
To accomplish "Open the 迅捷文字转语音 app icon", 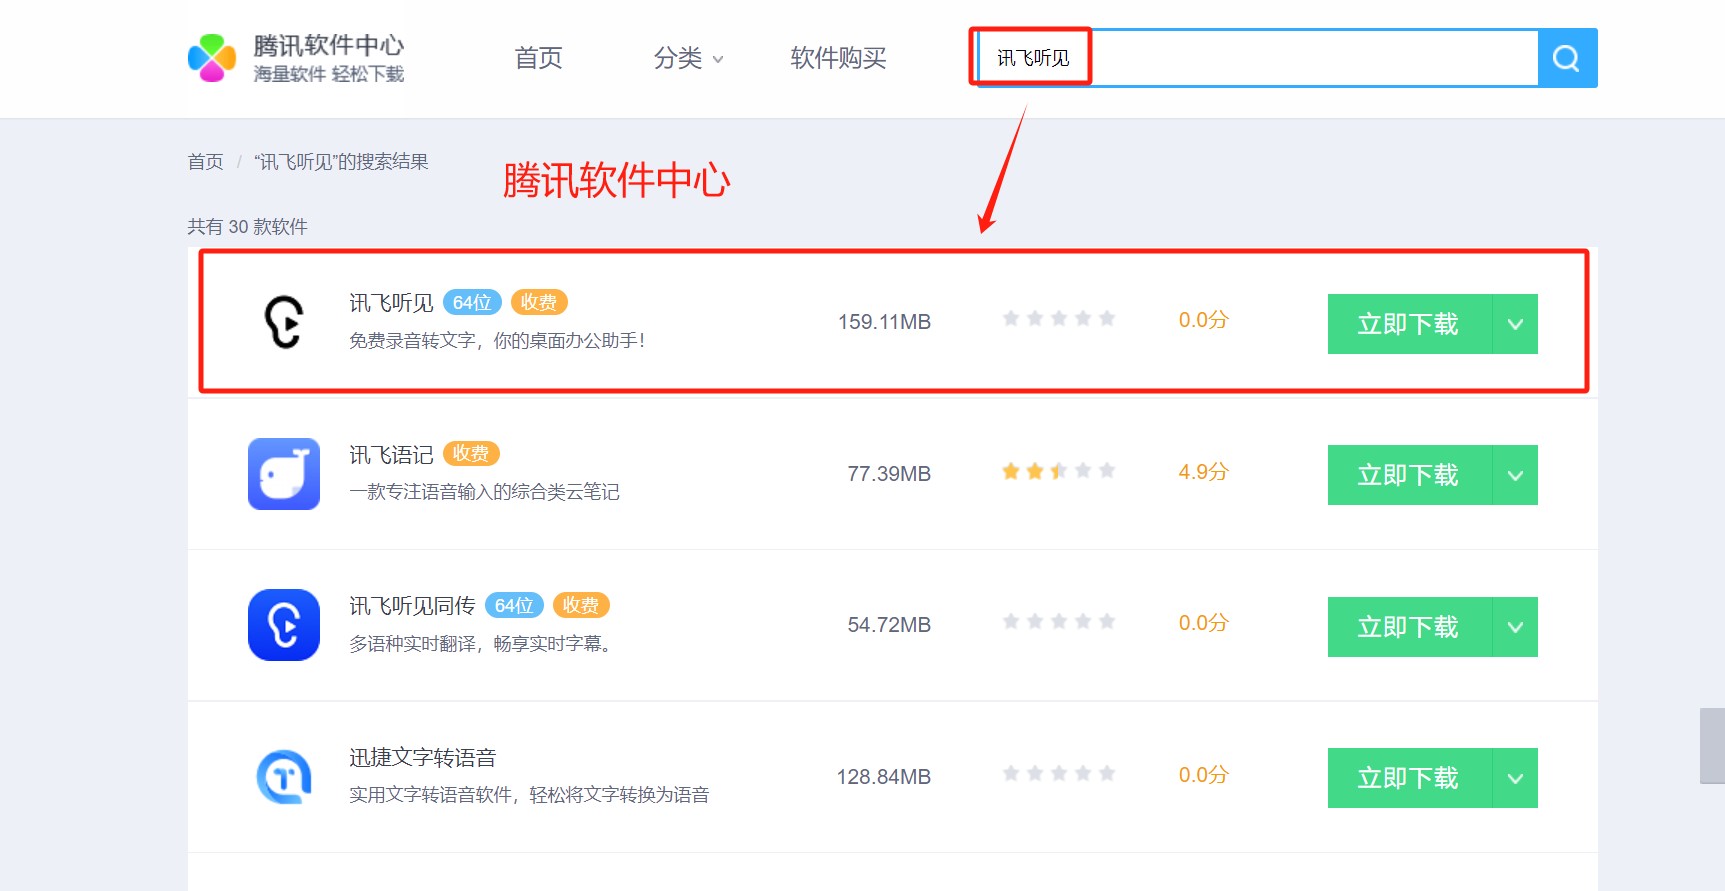I will point(284,777).
